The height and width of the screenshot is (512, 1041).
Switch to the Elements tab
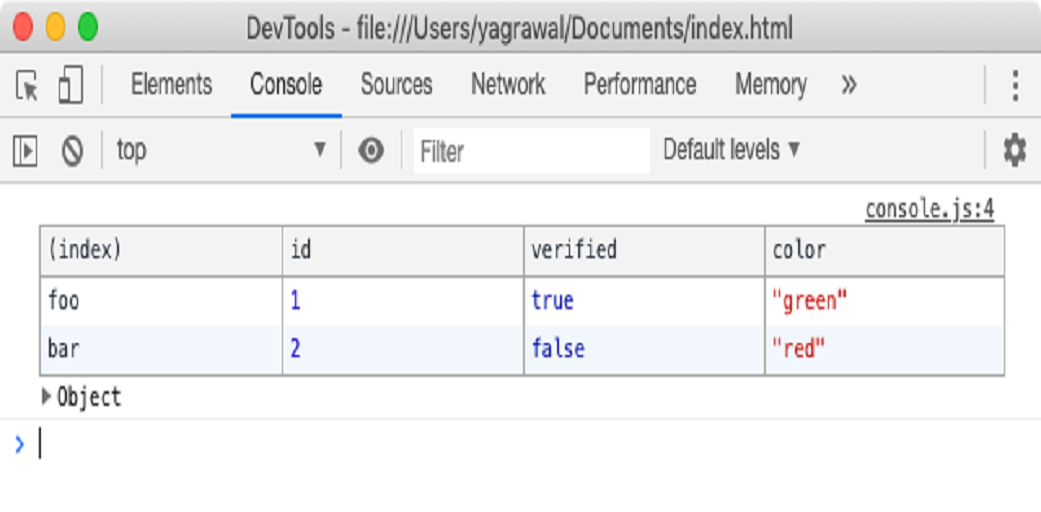click(x=172, y=85)
